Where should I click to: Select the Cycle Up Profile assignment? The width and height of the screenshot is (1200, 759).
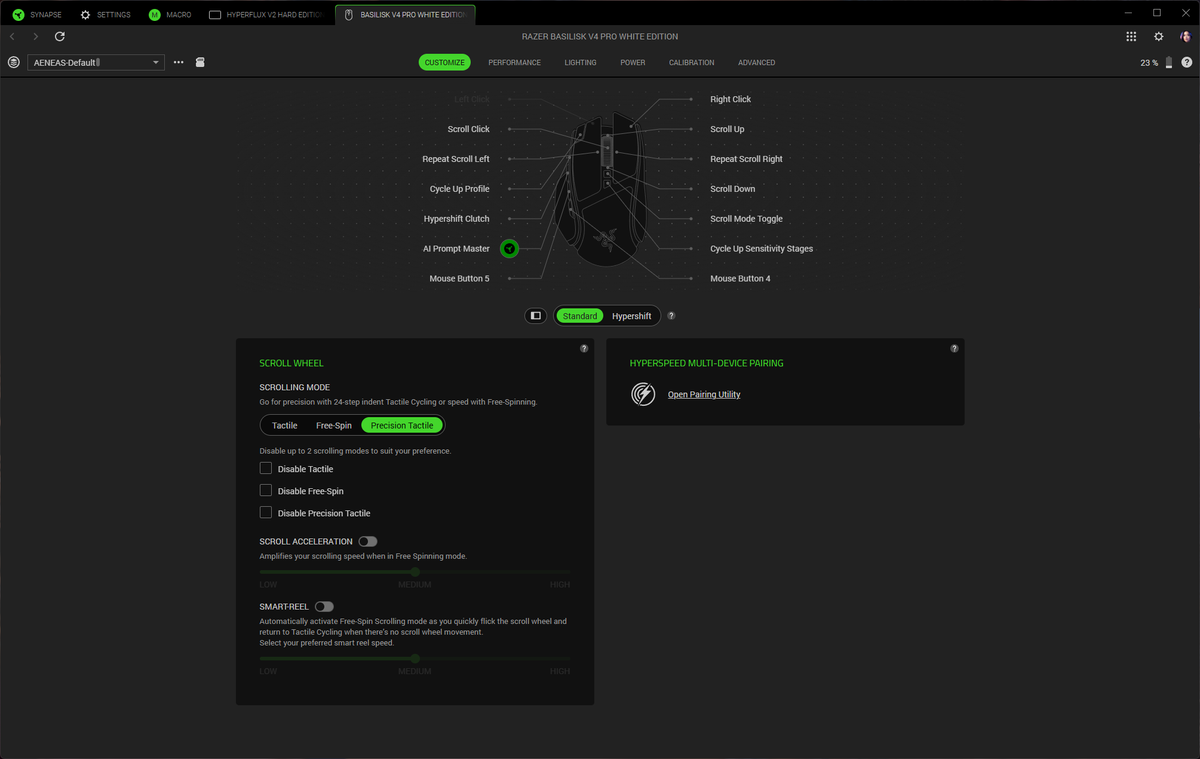tap(460, 189)
